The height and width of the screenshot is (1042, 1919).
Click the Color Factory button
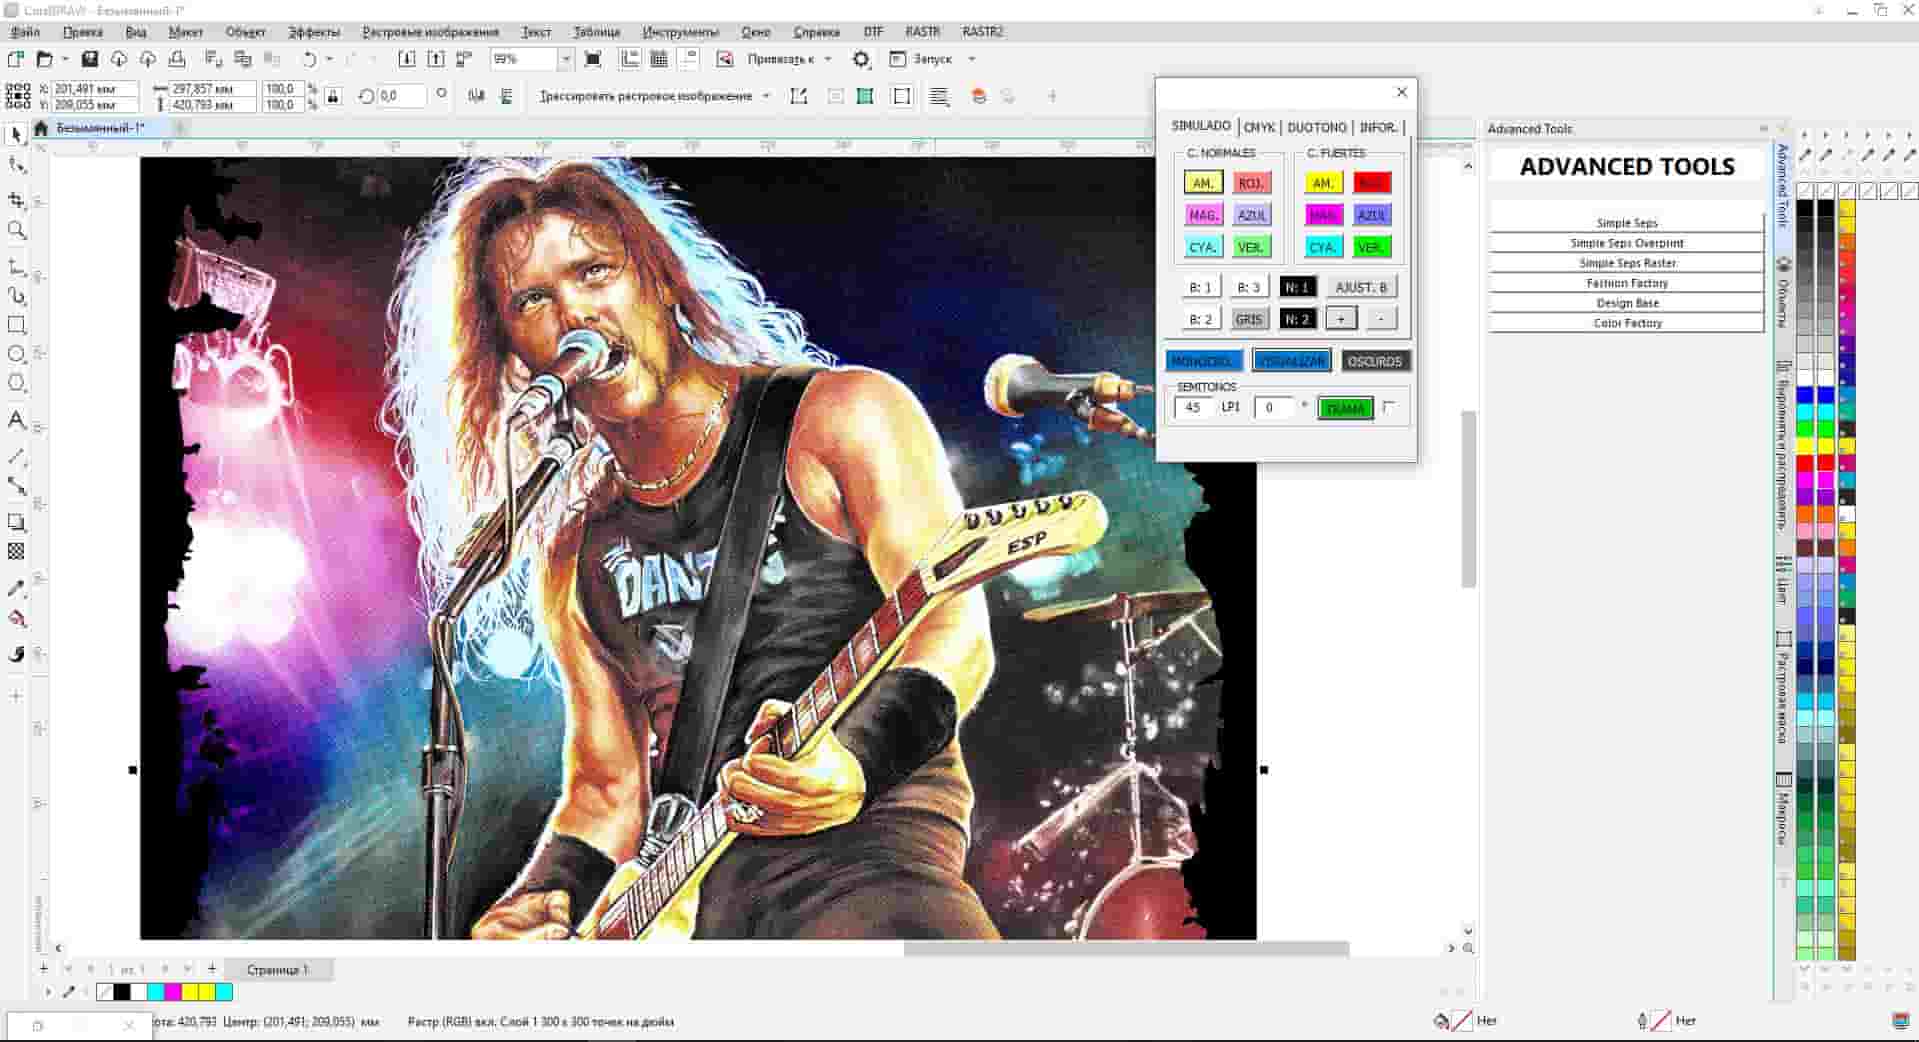pyautogui.click(x=1627, y=323)
